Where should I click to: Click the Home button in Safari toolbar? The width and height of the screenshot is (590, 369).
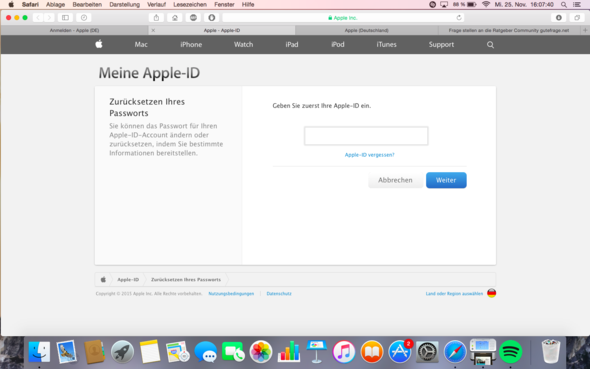175,18
